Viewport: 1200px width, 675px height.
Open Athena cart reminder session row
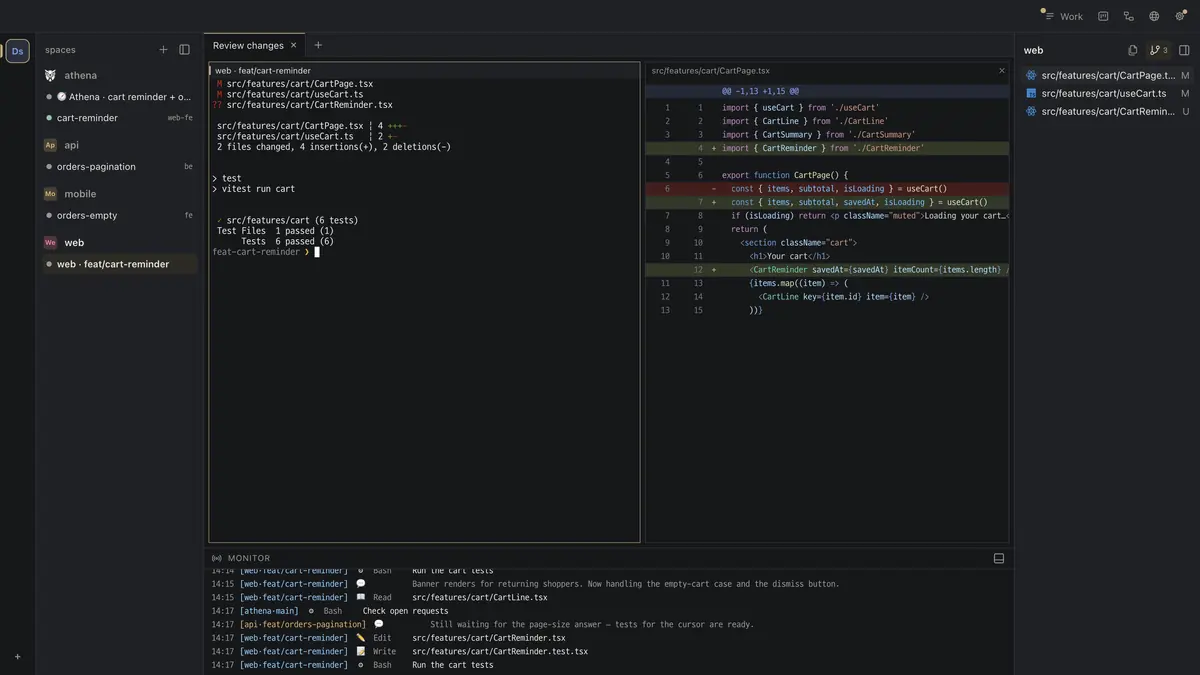point(120,97)
